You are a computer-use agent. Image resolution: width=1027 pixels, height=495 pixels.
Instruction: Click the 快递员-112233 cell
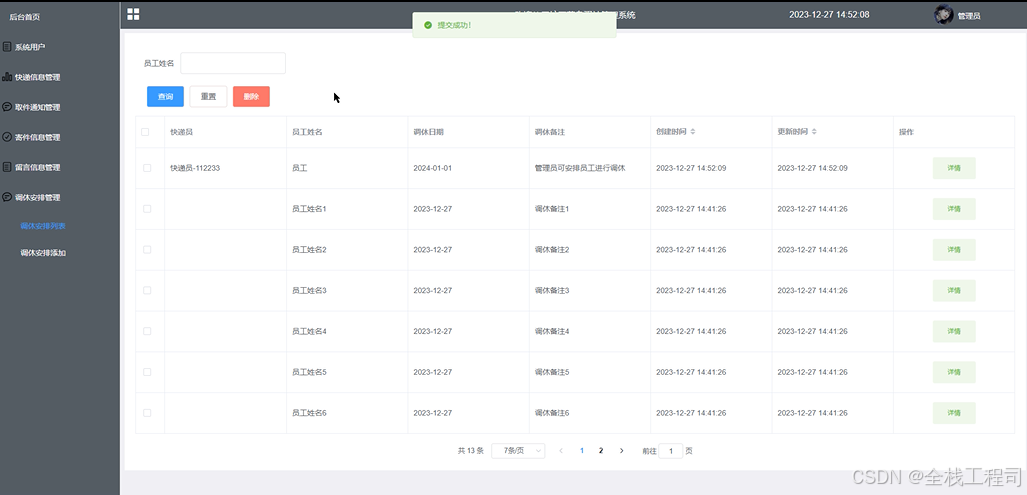pos(195,168)
